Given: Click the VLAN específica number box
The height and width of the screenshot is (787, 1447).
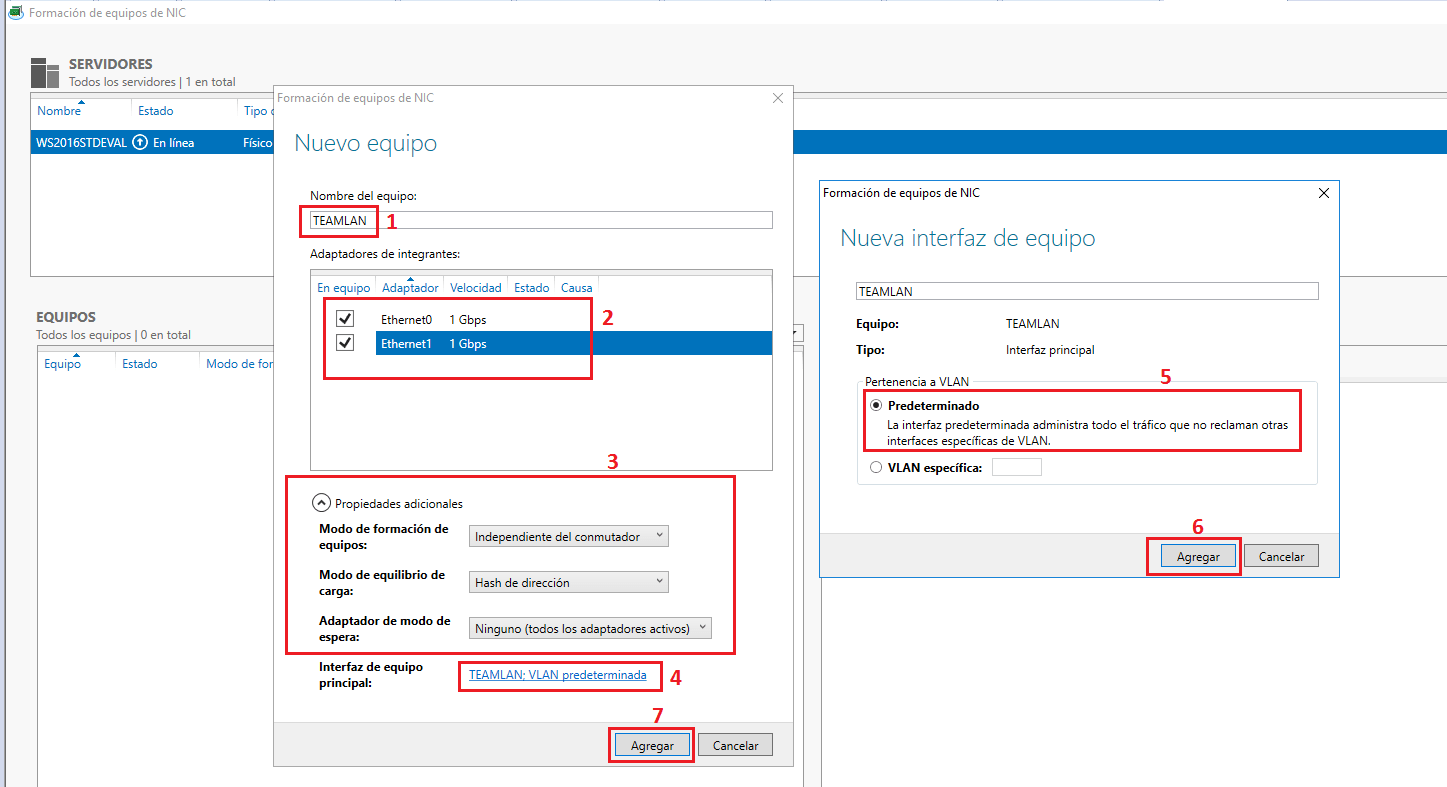Looking at the screenshot, I should [1016, 466].
